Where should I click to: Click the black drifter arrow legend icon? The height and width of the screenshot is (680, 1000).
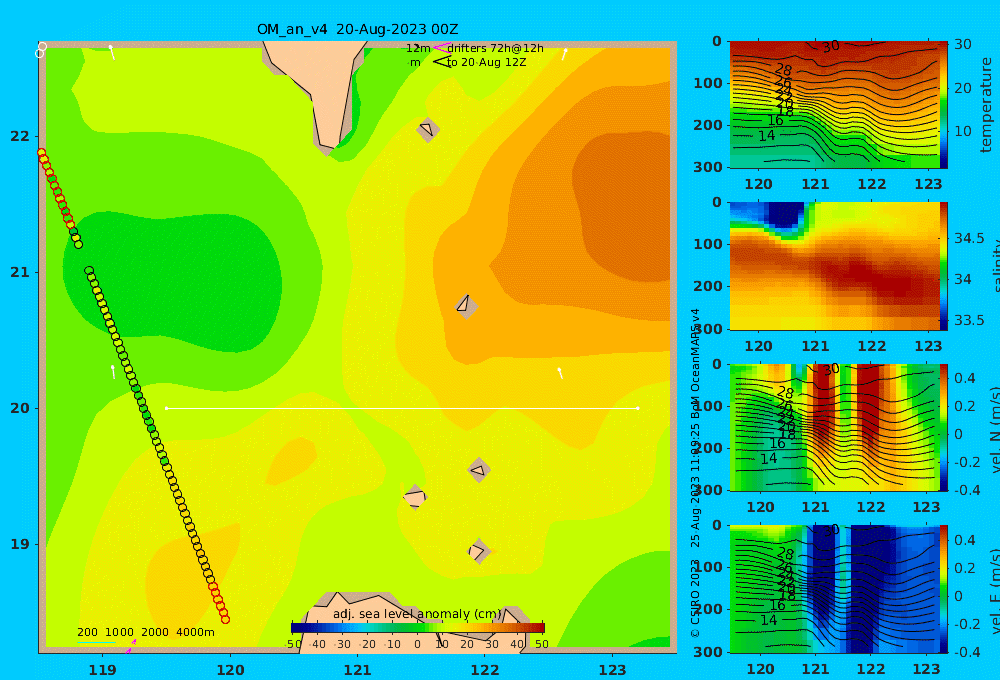coord(441,62)
